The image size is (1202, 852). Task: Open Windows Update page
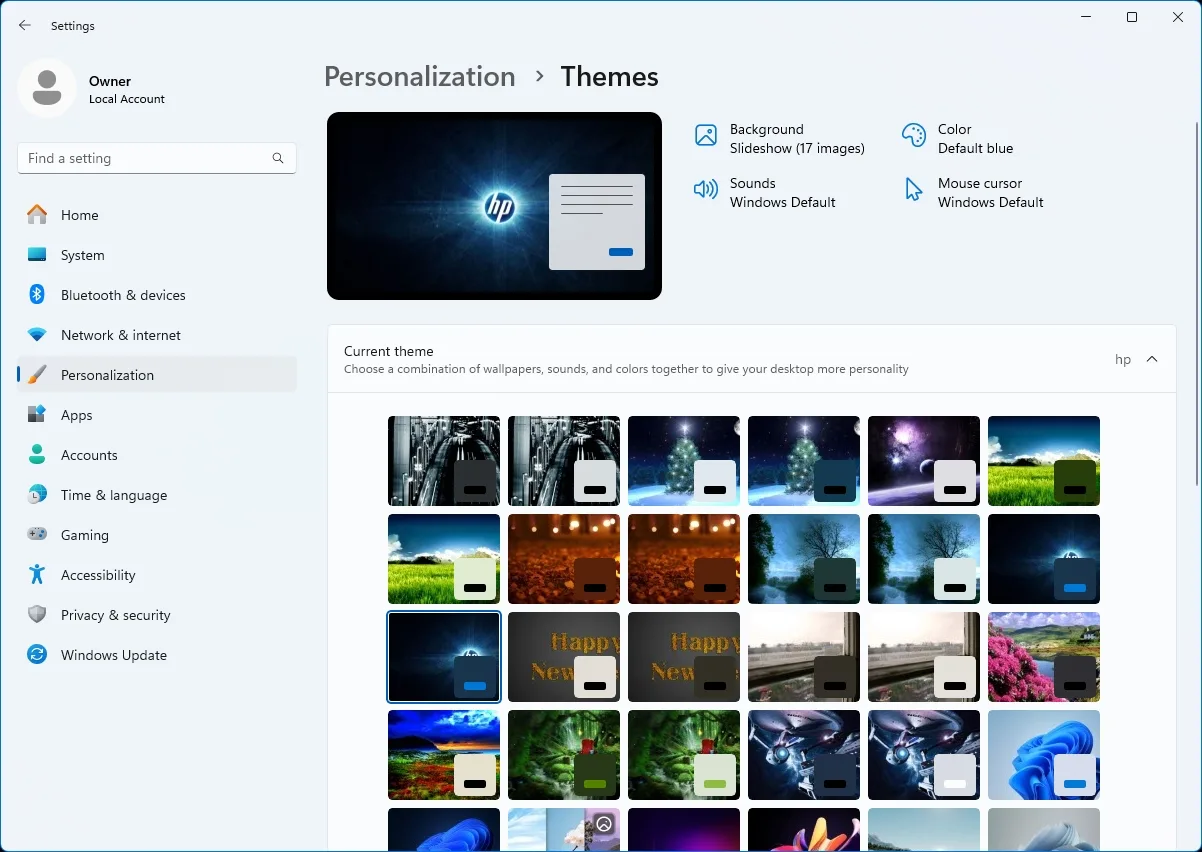pos(157,655)
